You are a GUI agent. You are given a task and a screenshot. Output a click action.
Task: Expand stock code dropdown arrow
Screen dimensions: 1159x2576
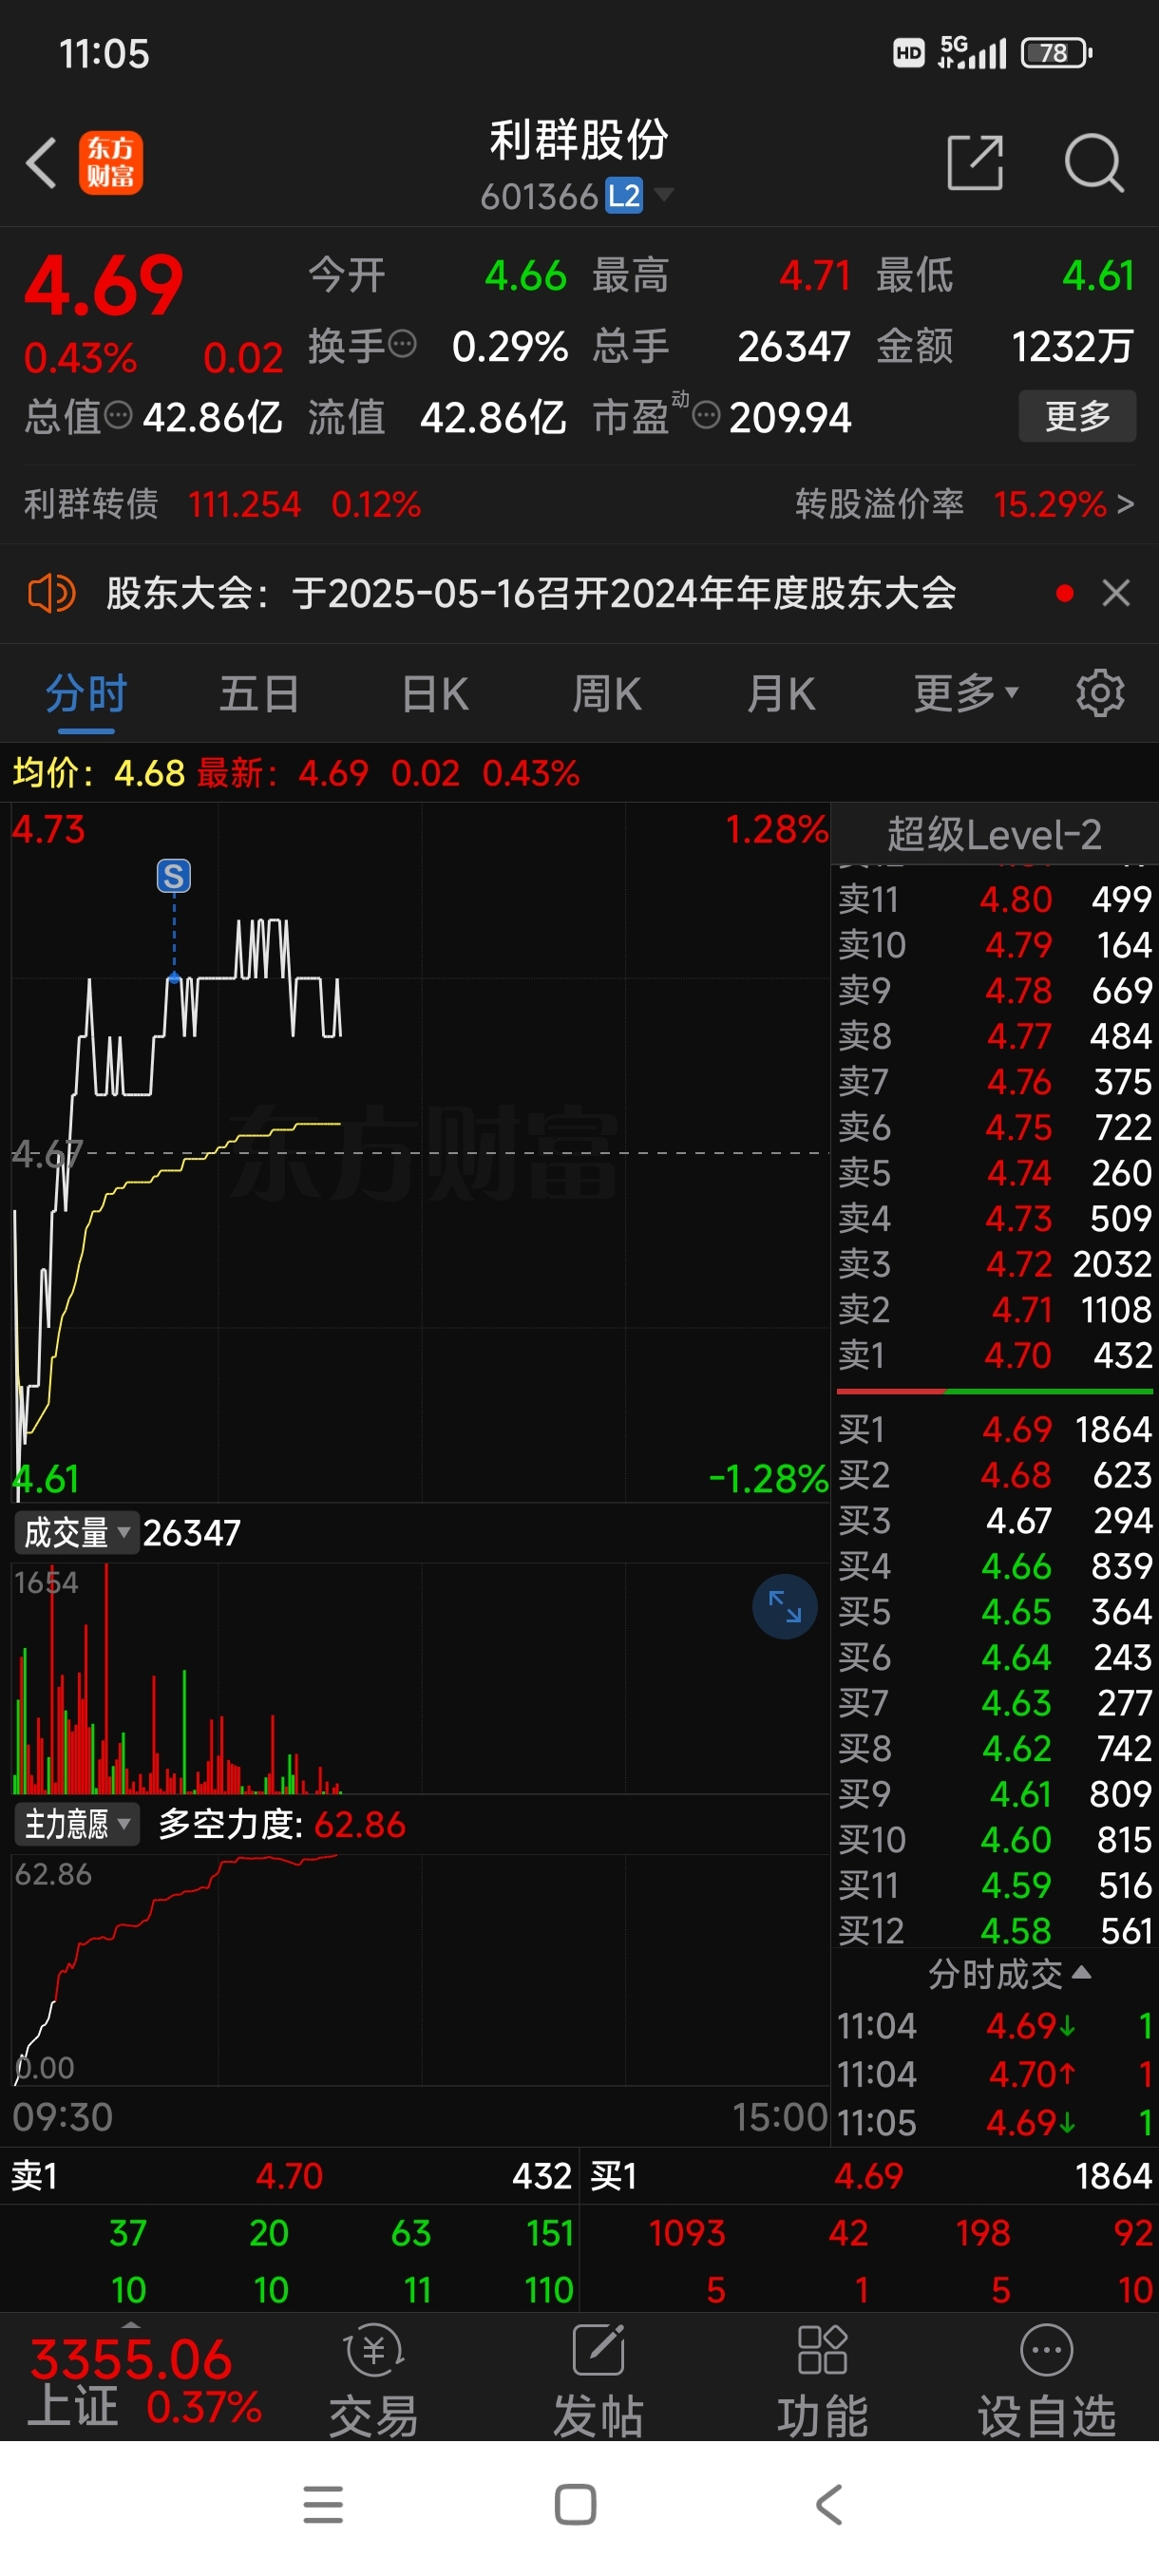coord(663,195)
